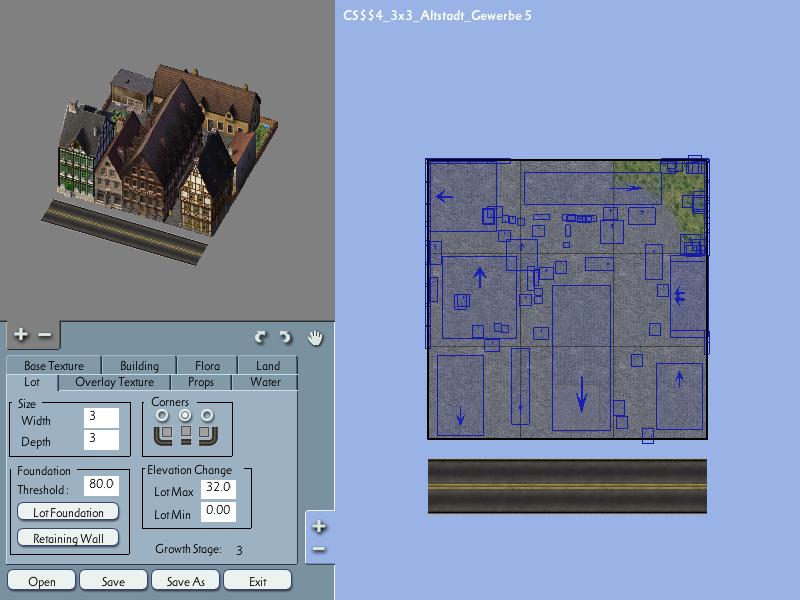
Task: Rotate preview counter-clockwise with left curved arrow
Action: [261, 337]
